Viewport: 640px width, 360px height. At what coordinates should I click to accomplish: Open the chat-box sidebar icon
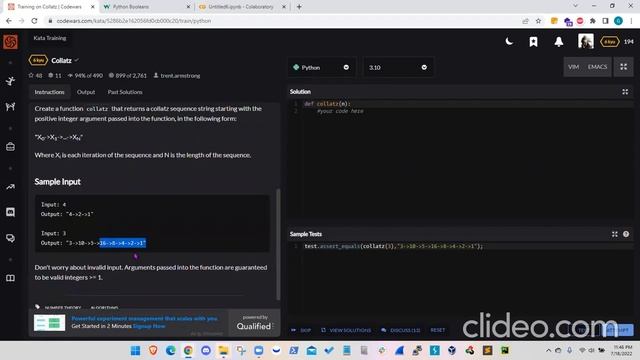(x=10, y=212)
